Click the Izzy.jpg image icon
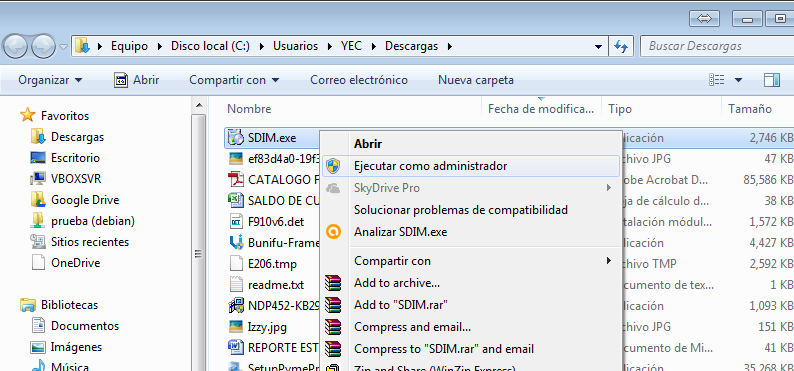Screen dimensions: 794x371 point(236,326)
